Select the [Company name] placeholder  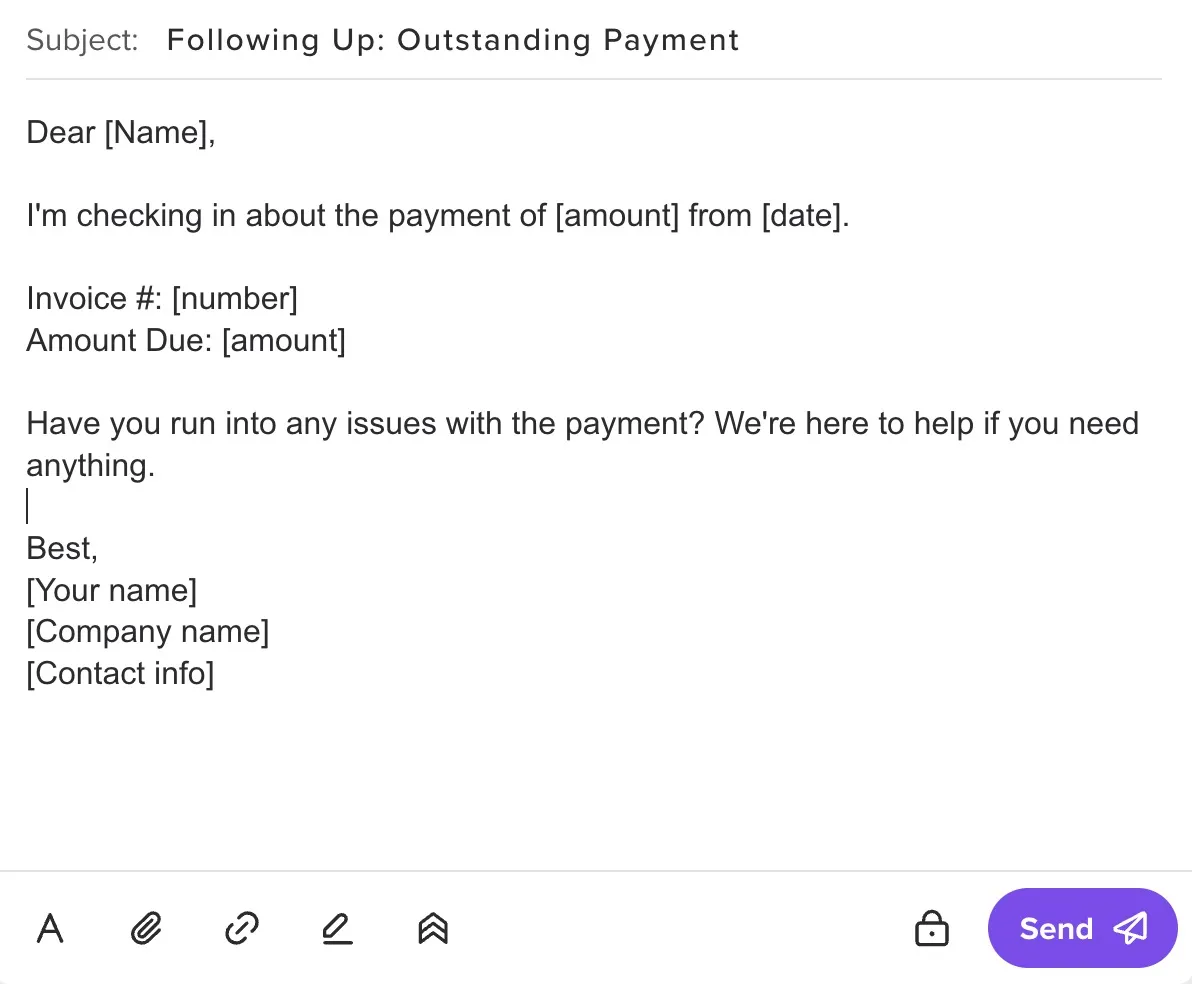[x=147, y=631]
